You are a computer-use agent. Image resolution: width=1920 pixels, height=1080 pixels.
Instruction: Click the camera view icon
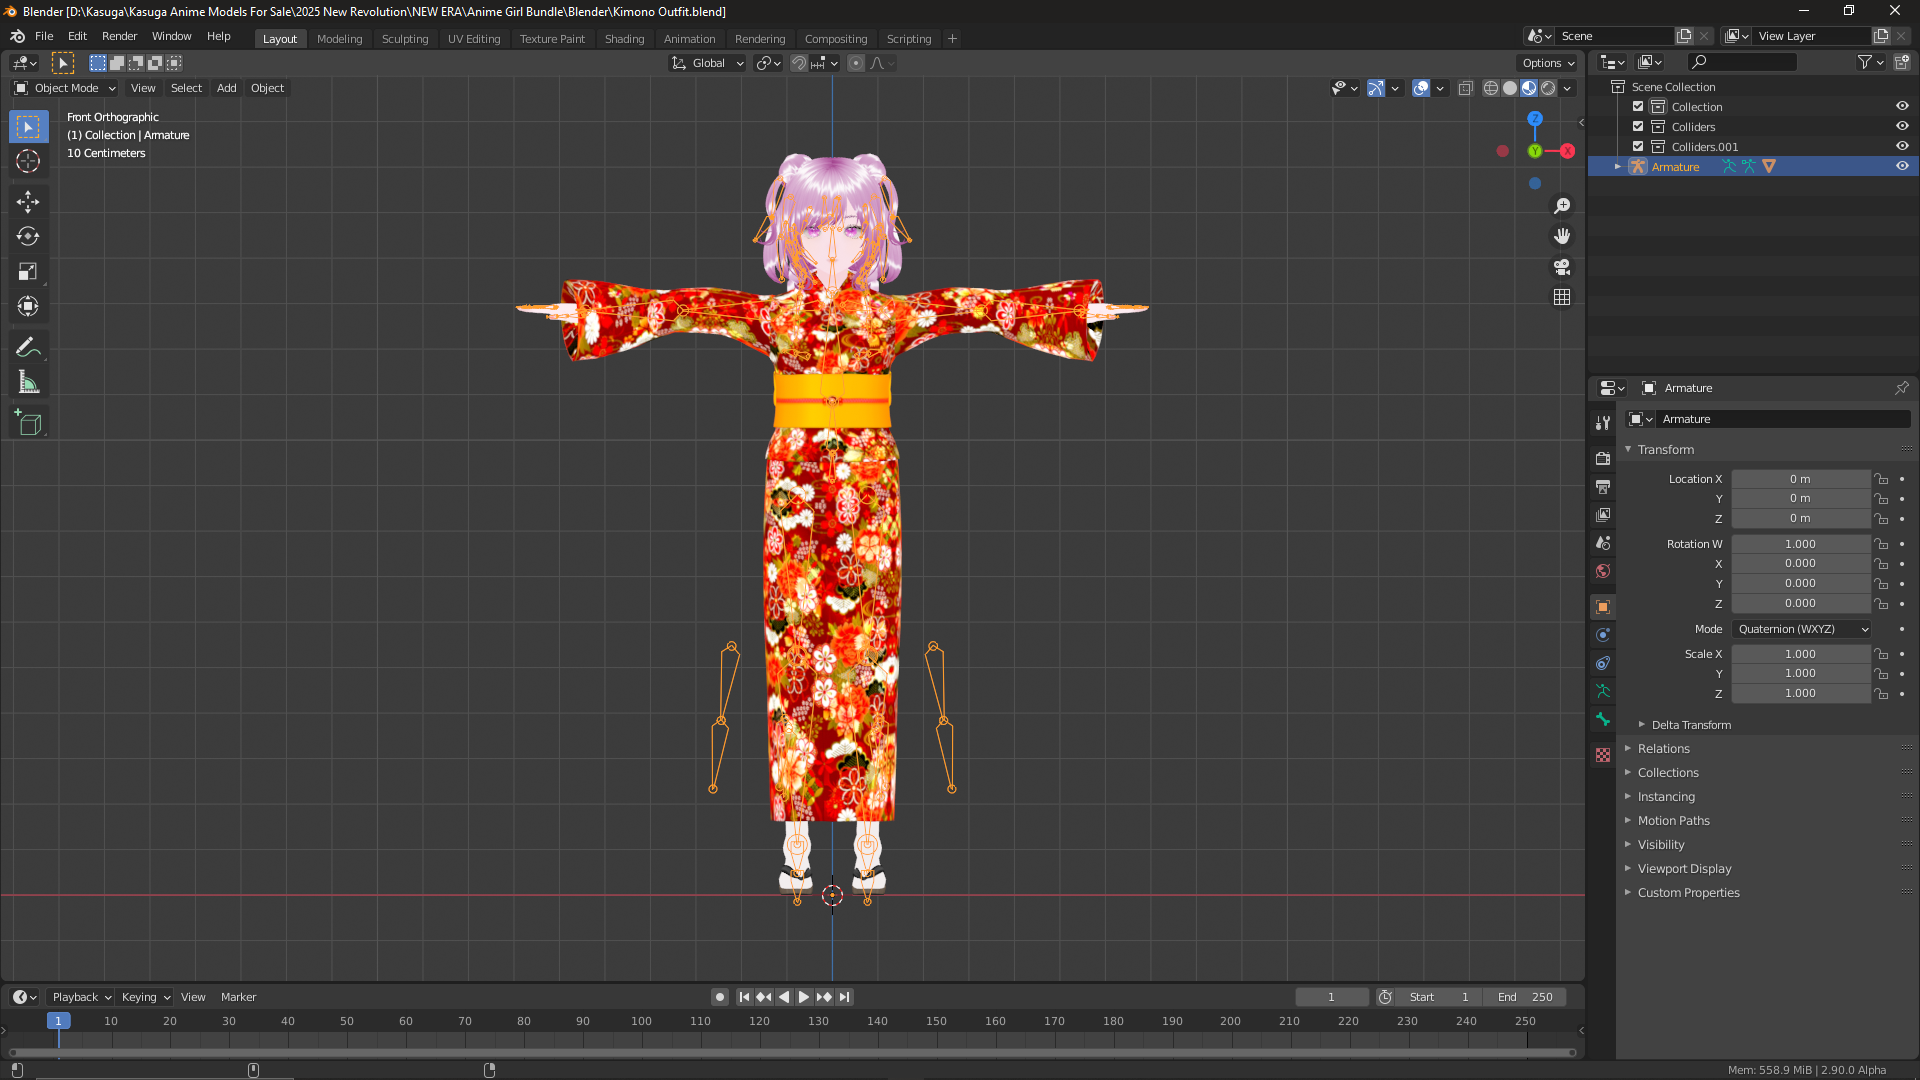point(1562,267)
